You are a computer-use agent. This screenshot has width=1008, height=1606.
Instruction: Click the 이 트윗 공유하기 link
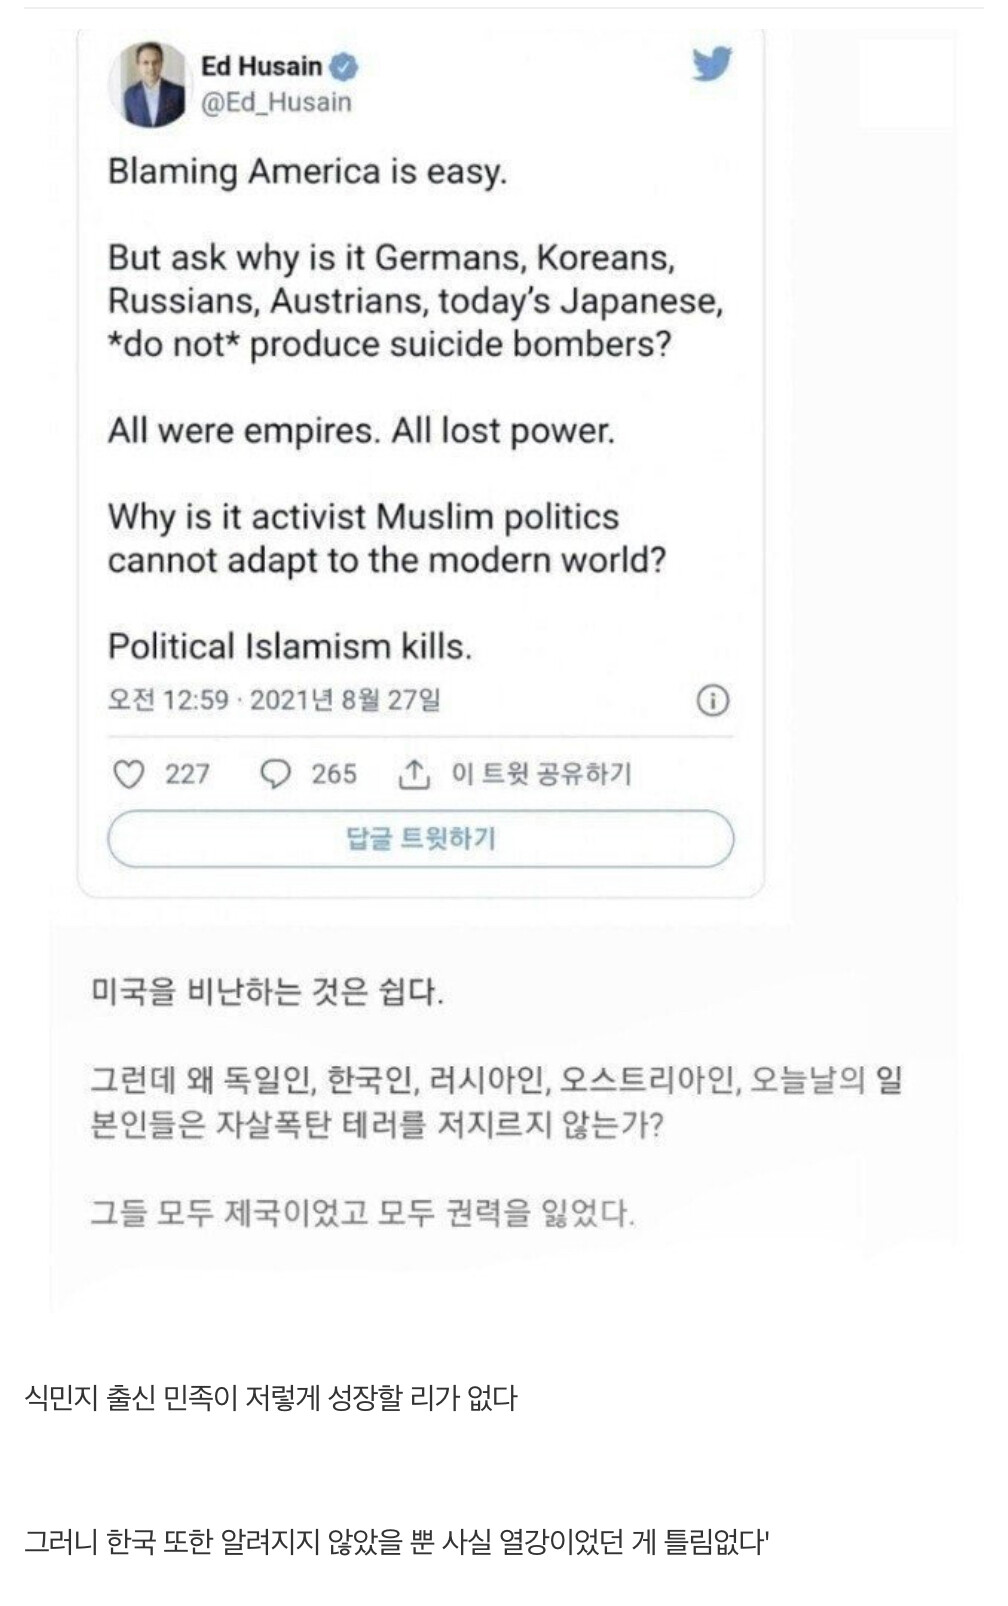point(541,774)
